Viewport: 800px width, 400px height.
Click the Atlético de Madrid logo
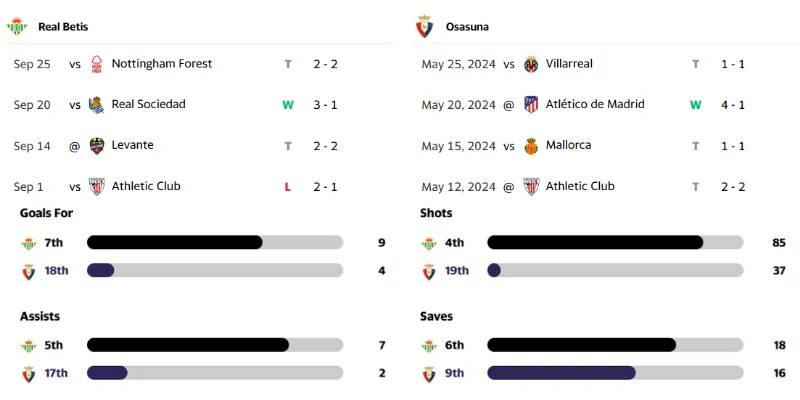(531, 105)
